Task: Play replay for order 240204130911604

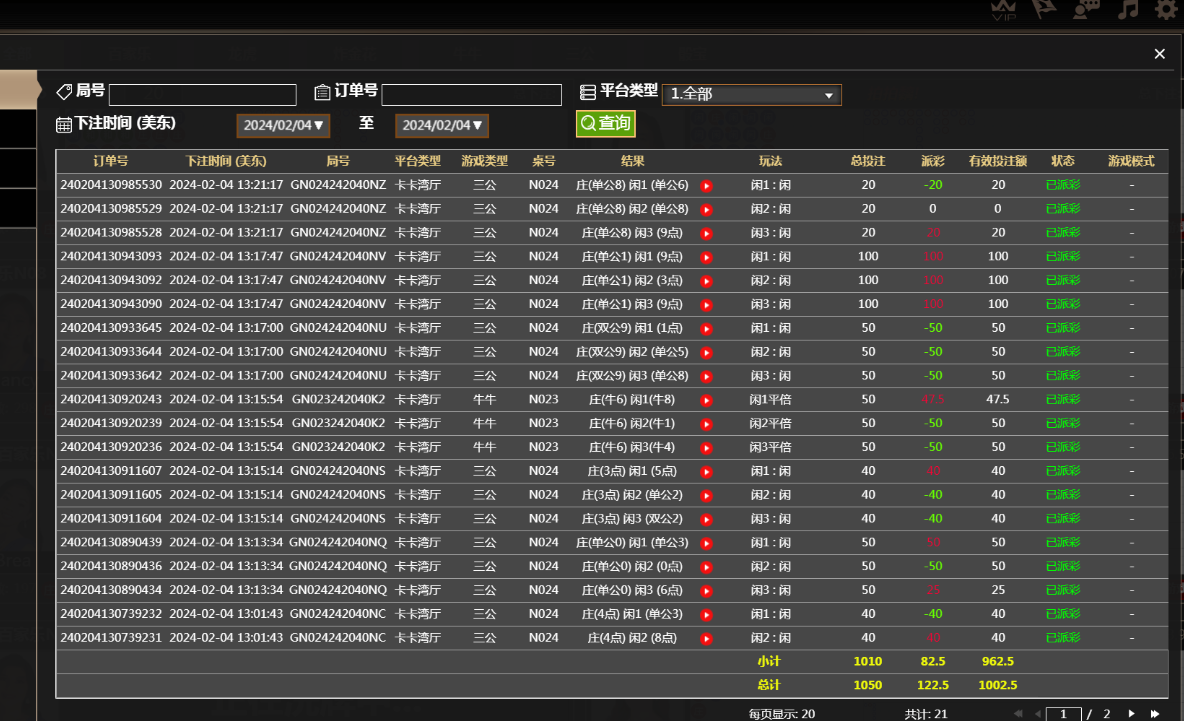Action: pos(706,519)
